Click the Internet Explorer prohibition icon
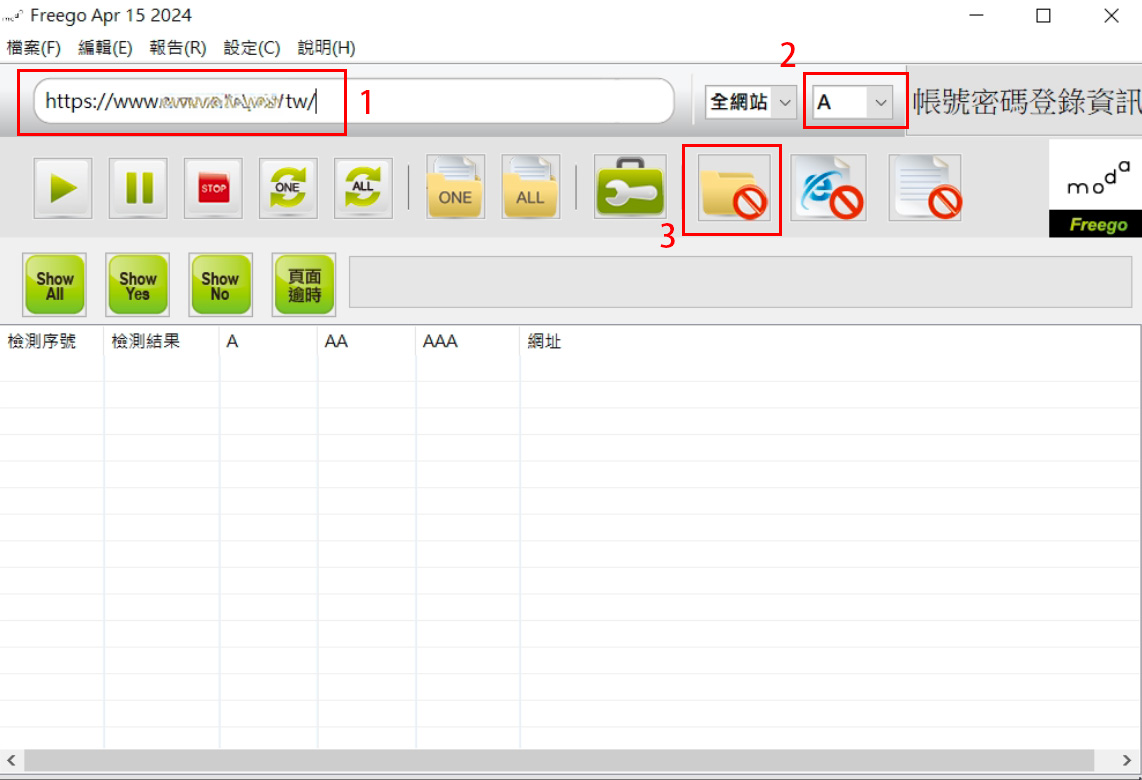Screen dimensions: 1142x780 (830, 189)
